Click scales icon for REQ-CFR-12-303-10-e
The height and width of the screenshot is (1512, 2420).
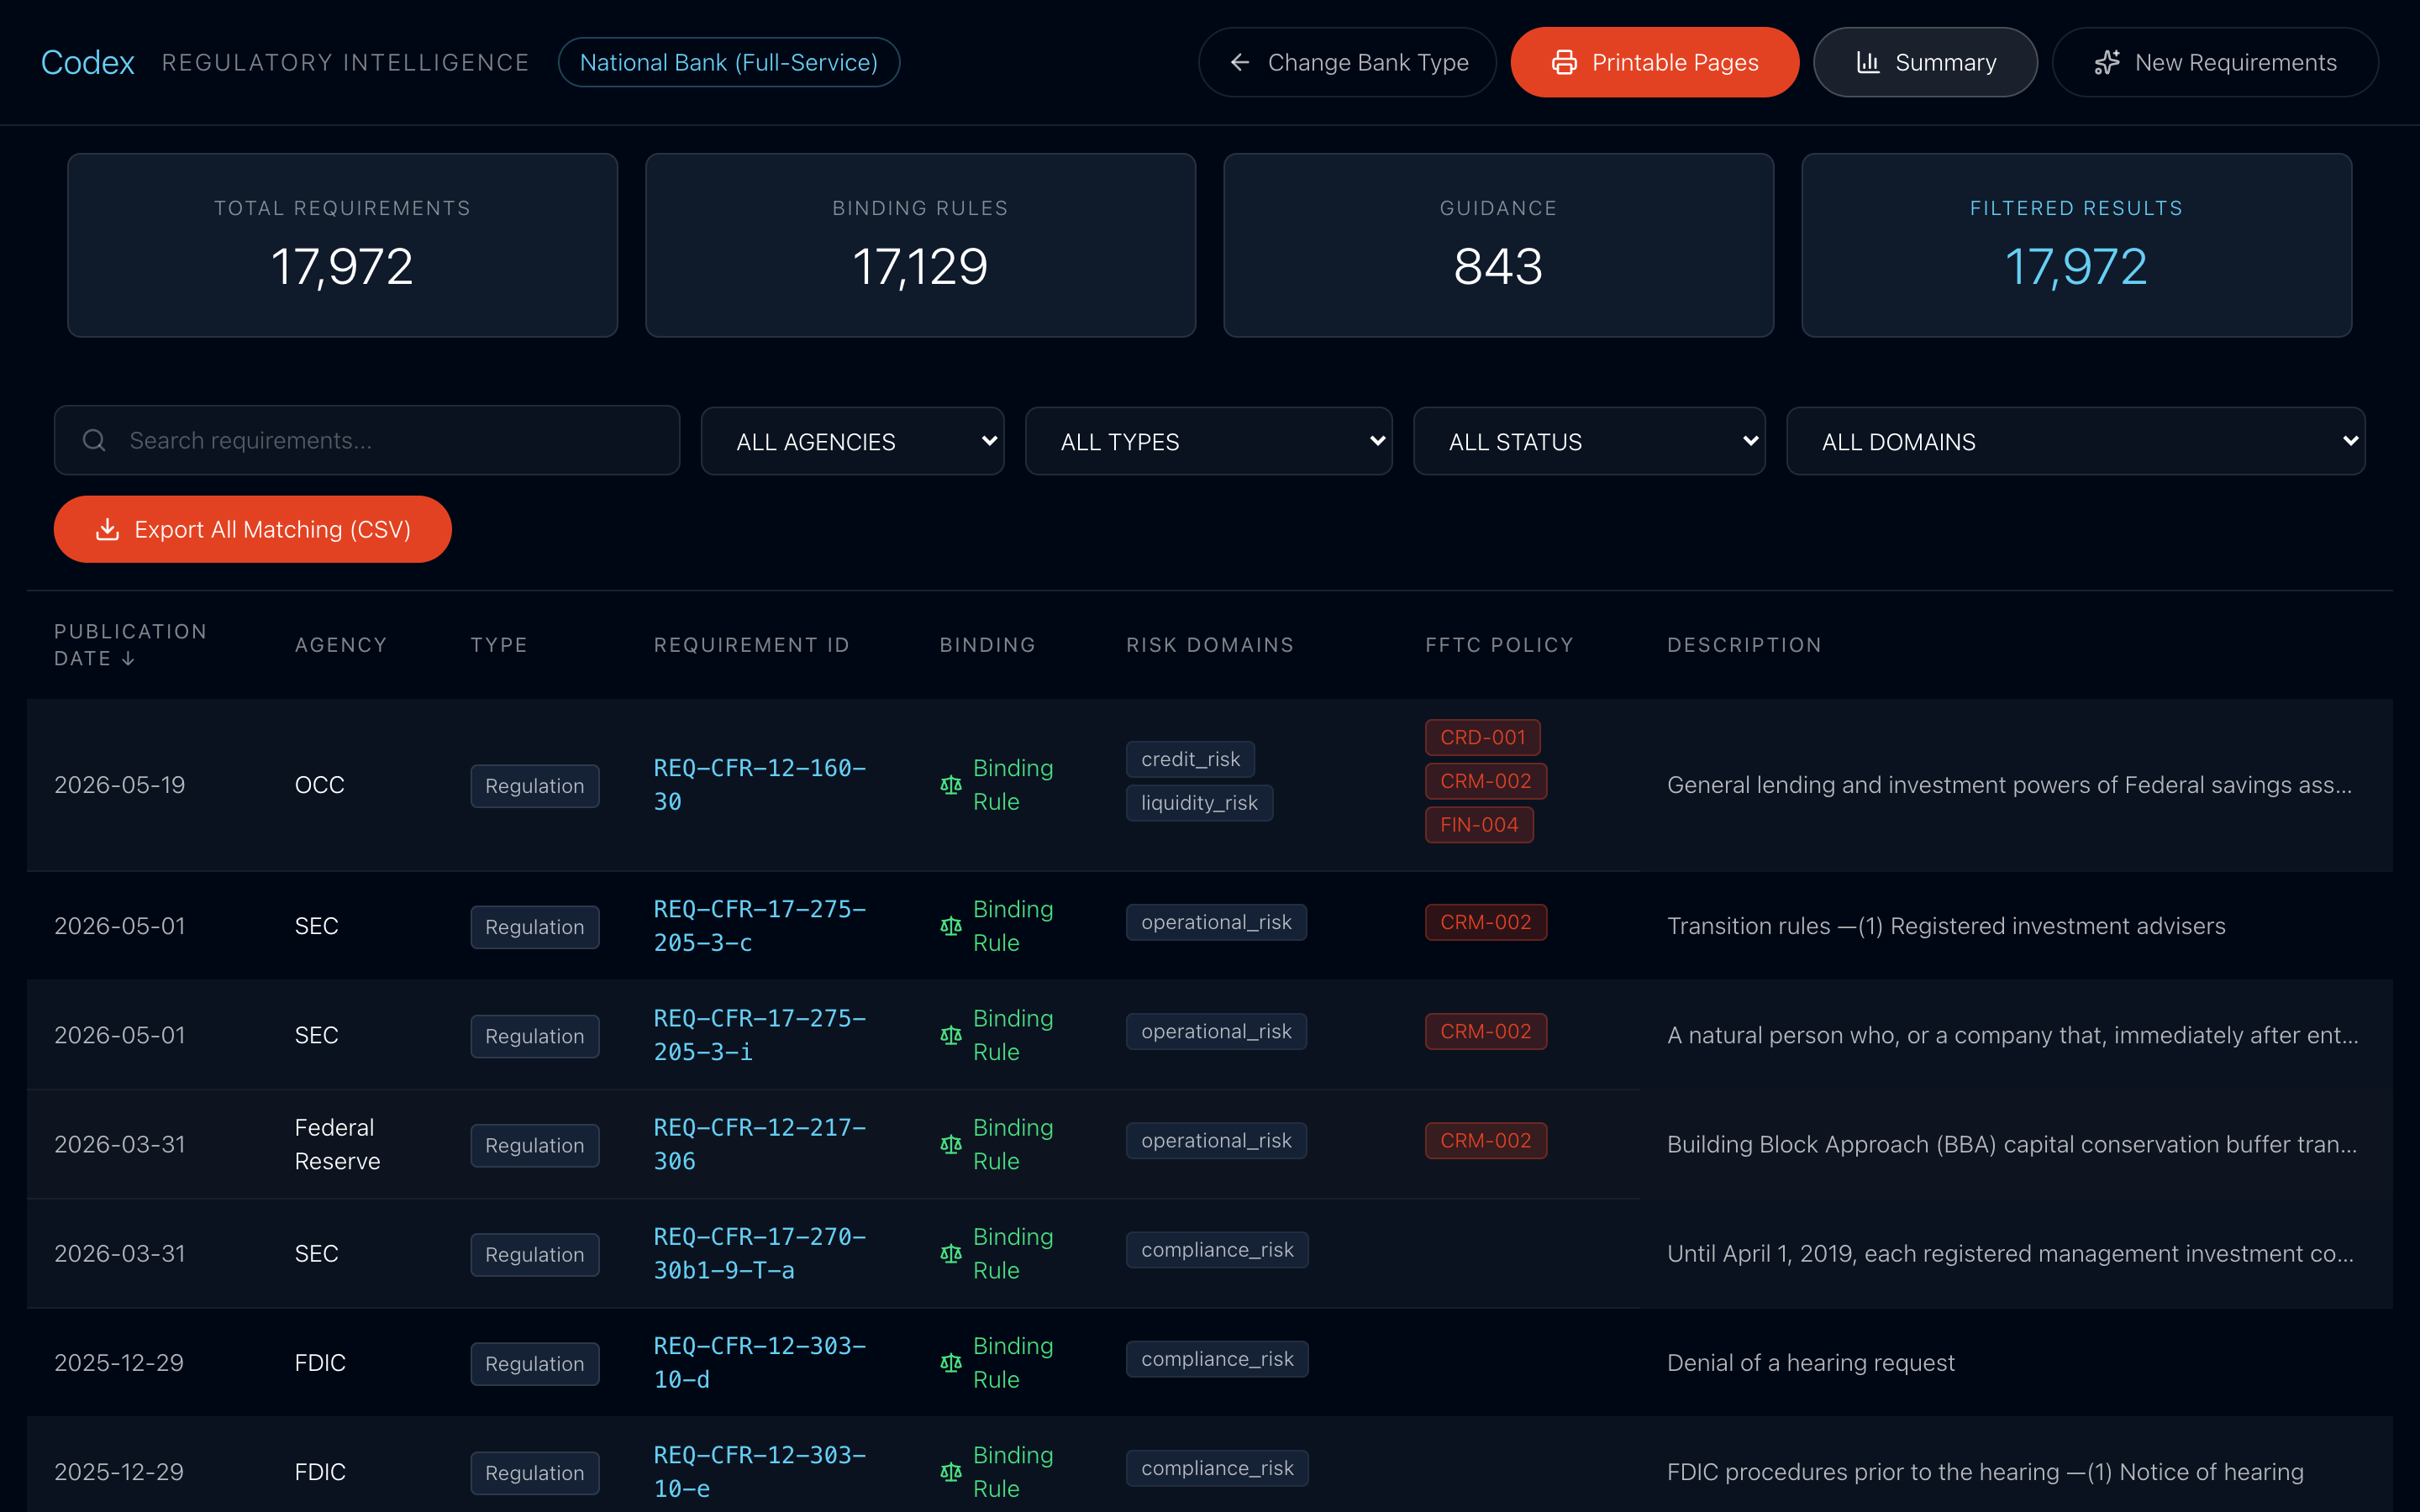tap(951, 1472)
